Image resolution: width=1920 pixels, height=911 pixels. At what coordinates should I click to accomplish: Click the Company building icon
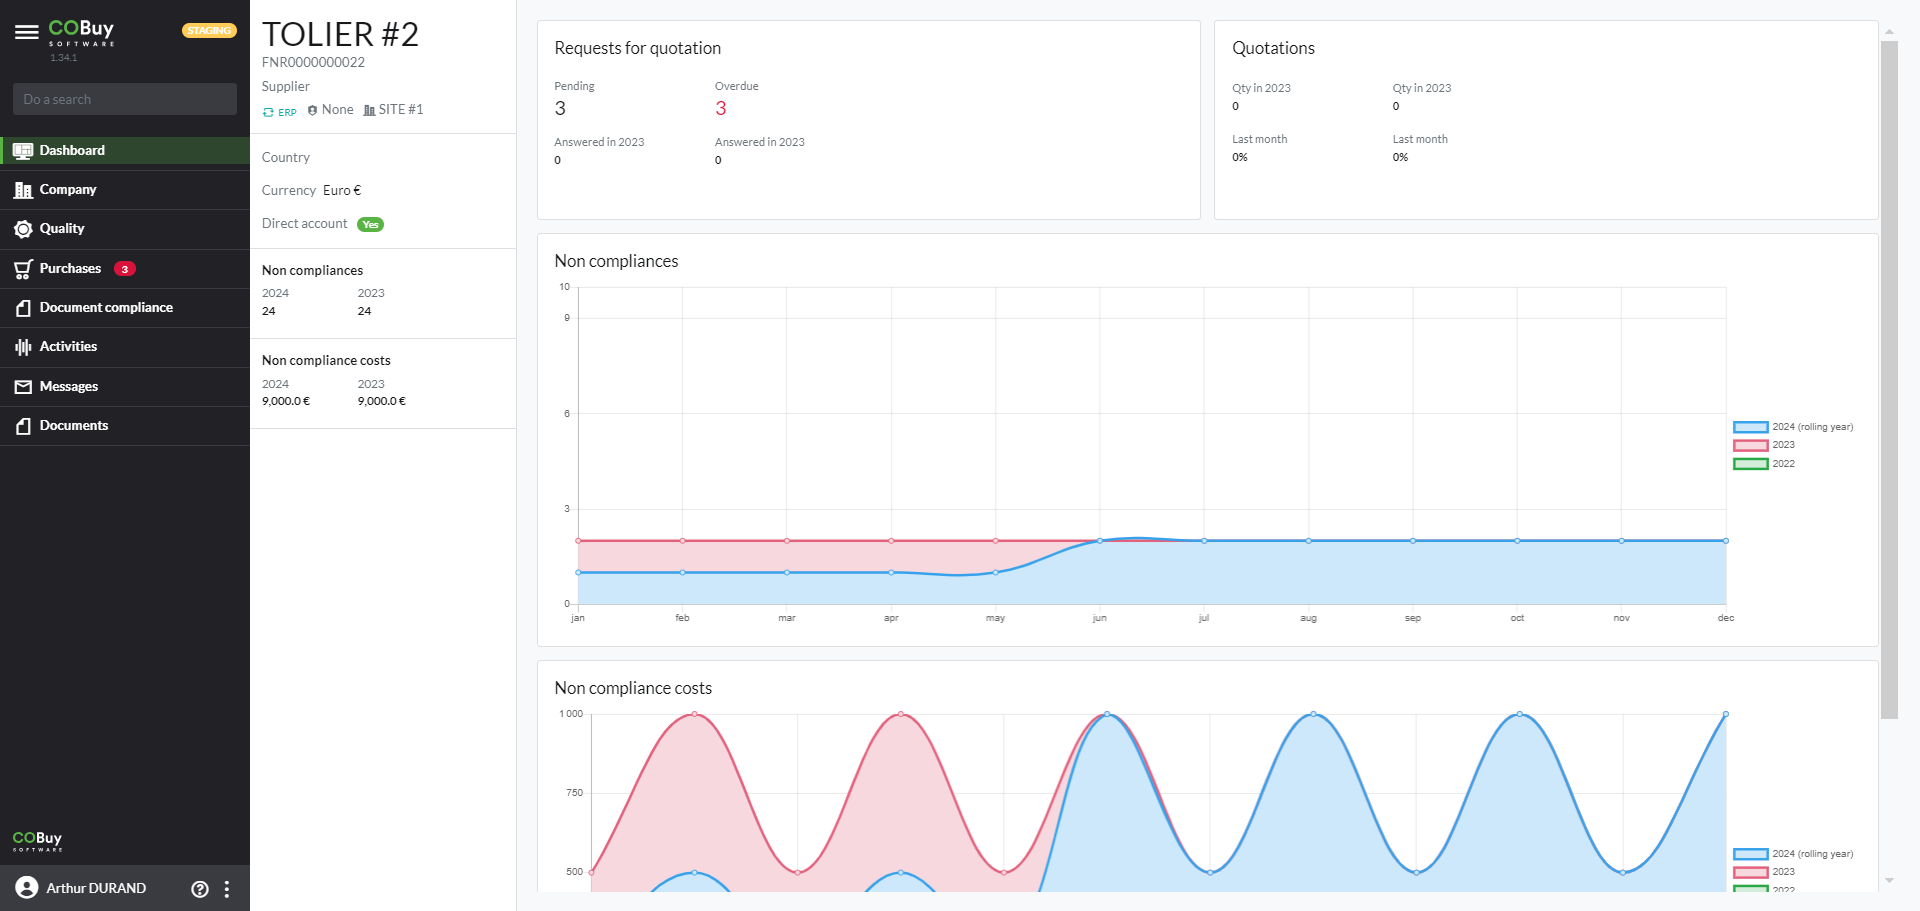point(23,190)
